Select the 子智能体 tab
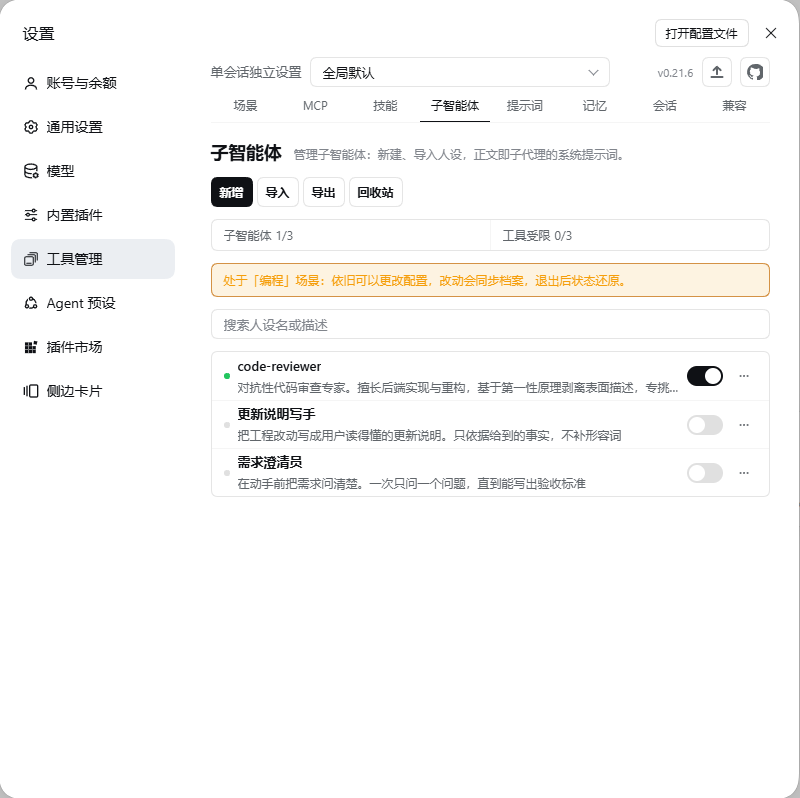The image size is (800, 798). click(x=455, y=106)
